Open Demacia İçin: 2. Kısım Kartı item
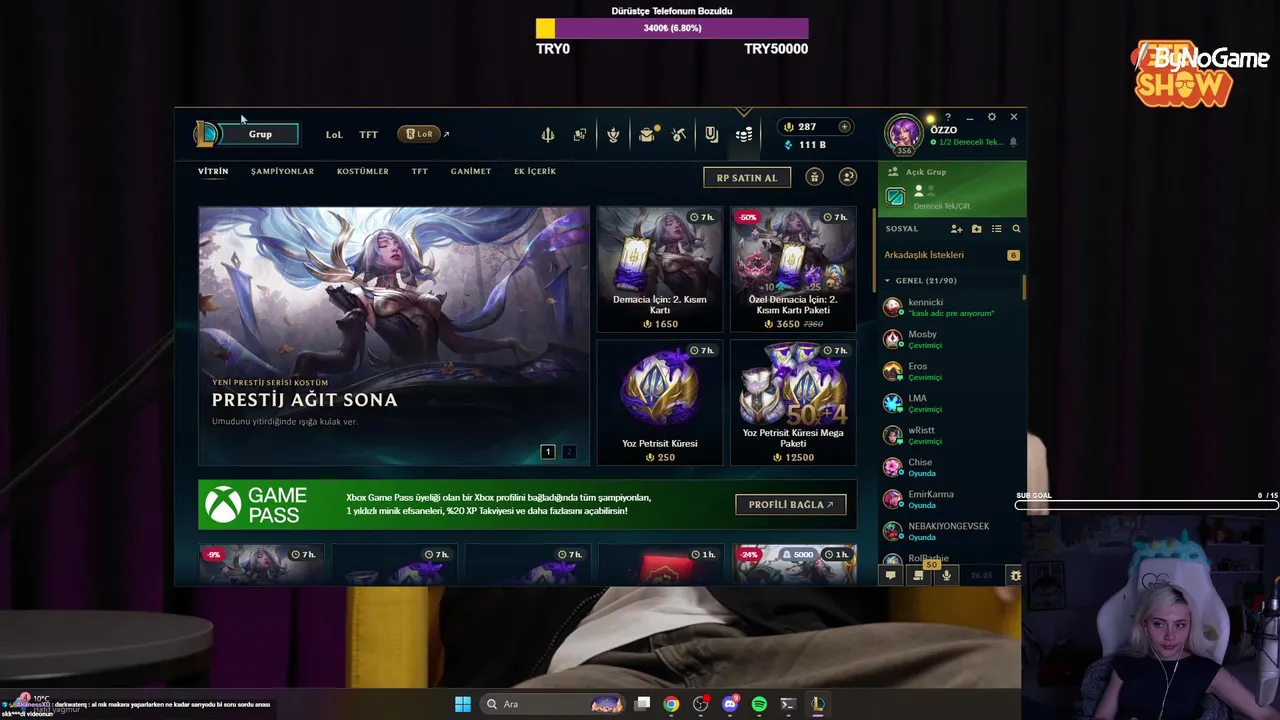This screenshot has width=1280, height=720. (x=660, y=269)
